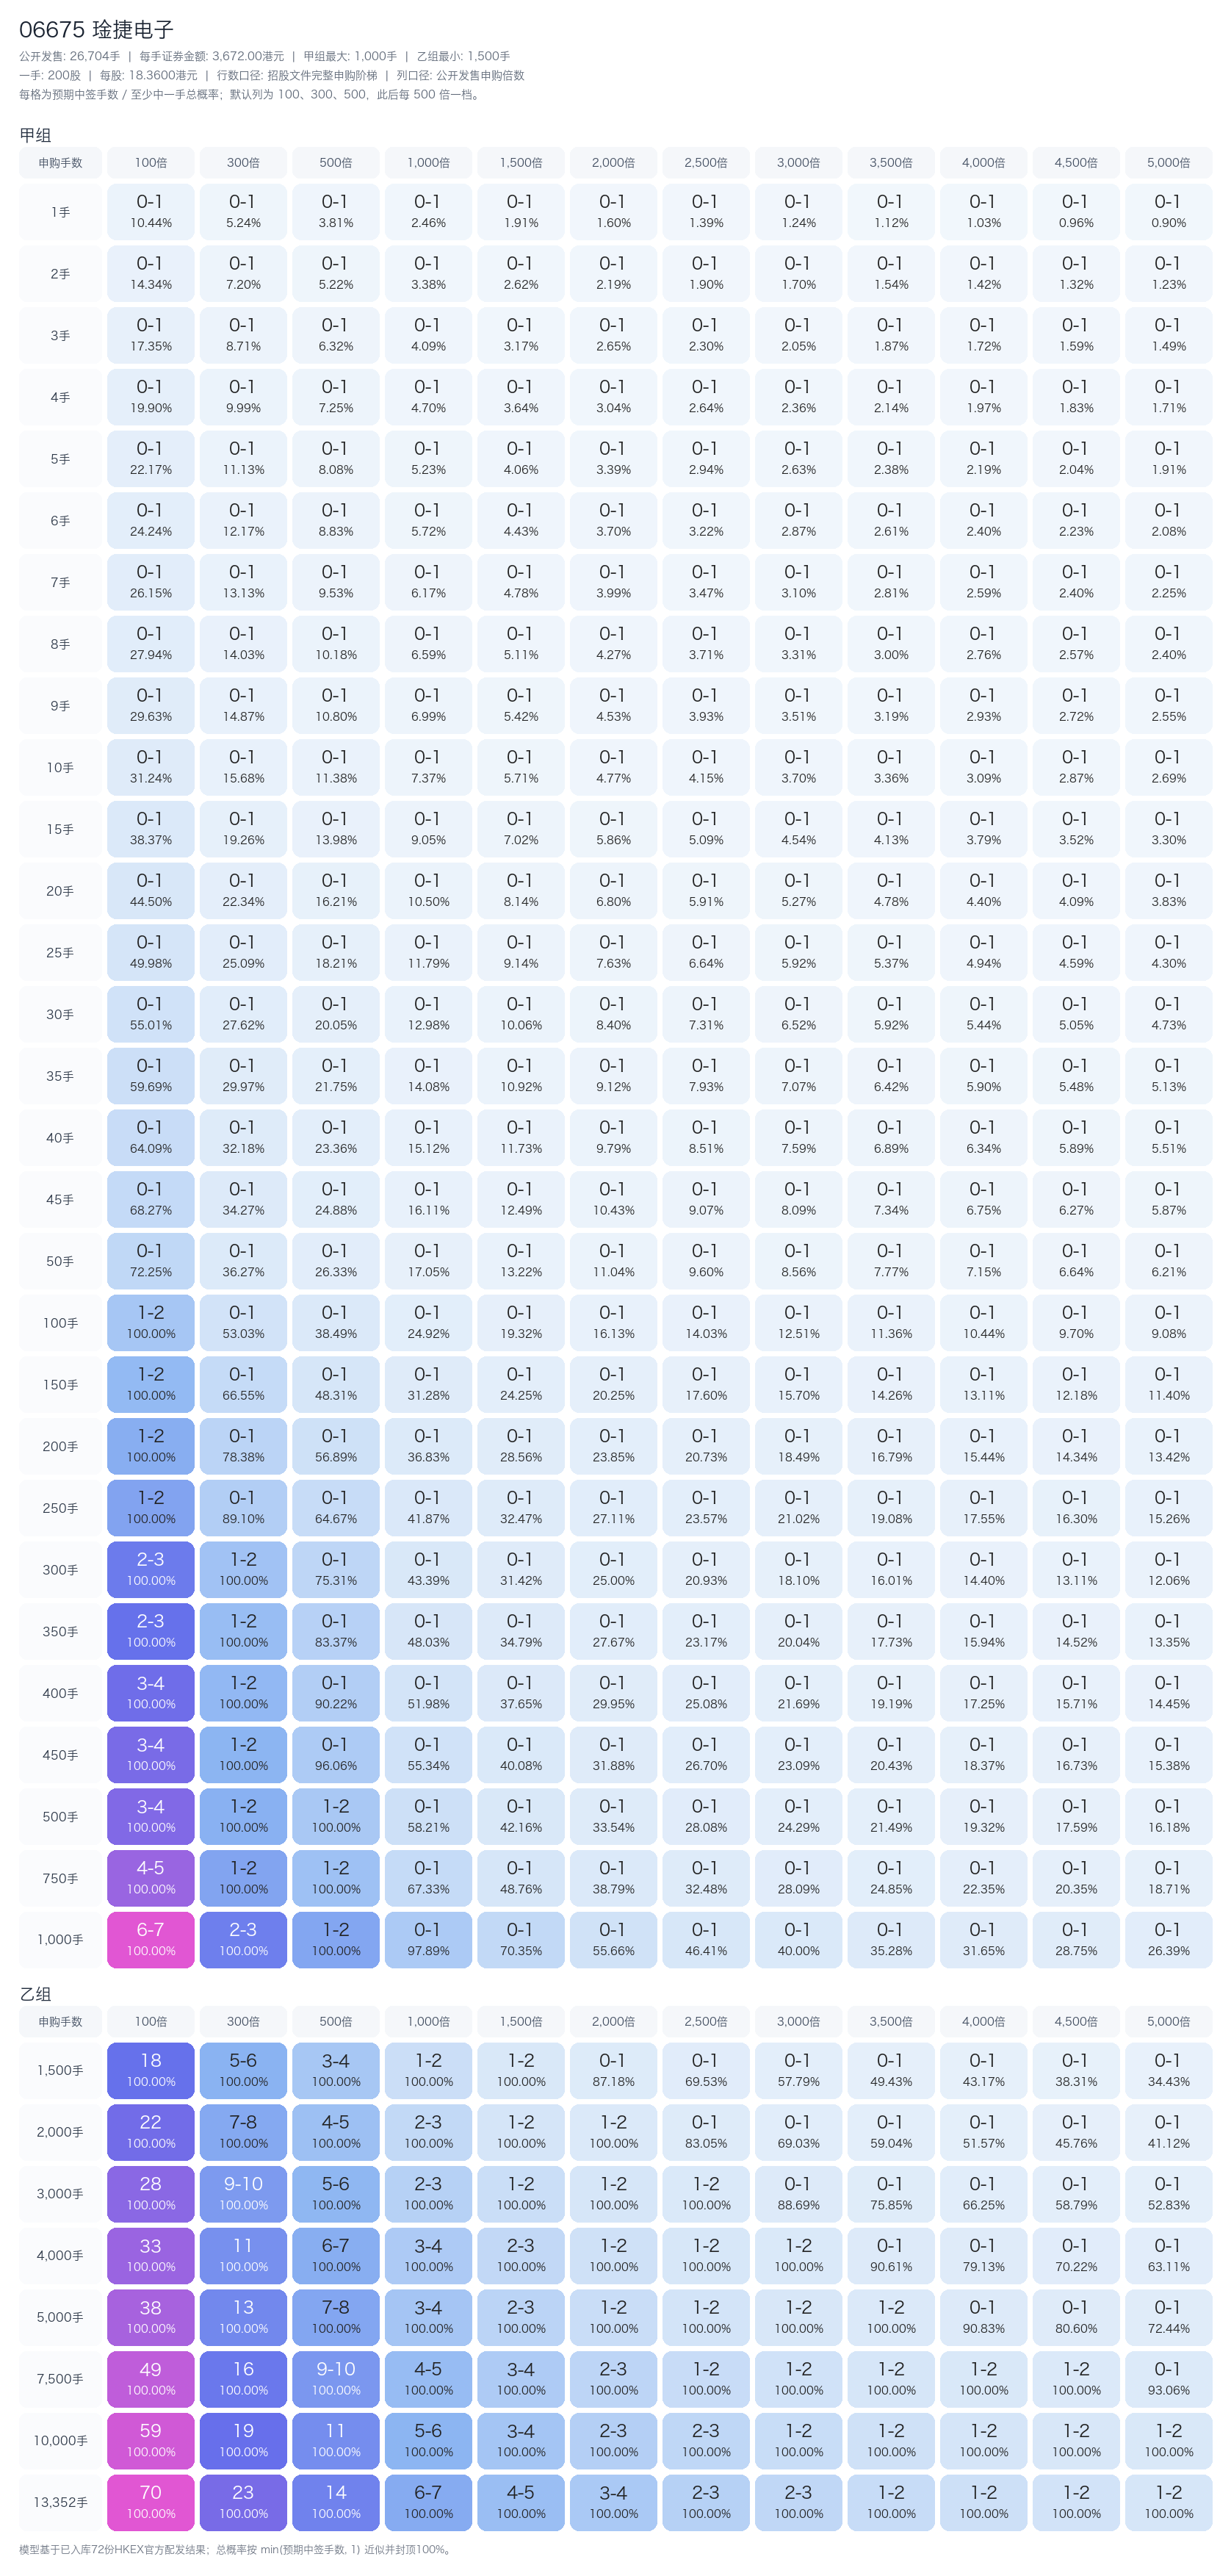Click the 甲组 section heading
The width and height of the screenshot is (1231, 2576).
35,135
